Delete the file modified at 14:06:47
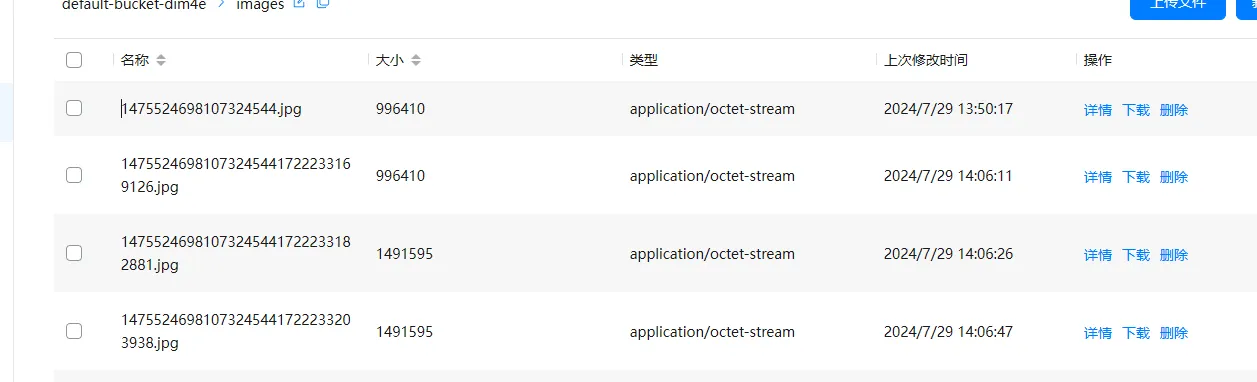 (x=1174, y=333)
